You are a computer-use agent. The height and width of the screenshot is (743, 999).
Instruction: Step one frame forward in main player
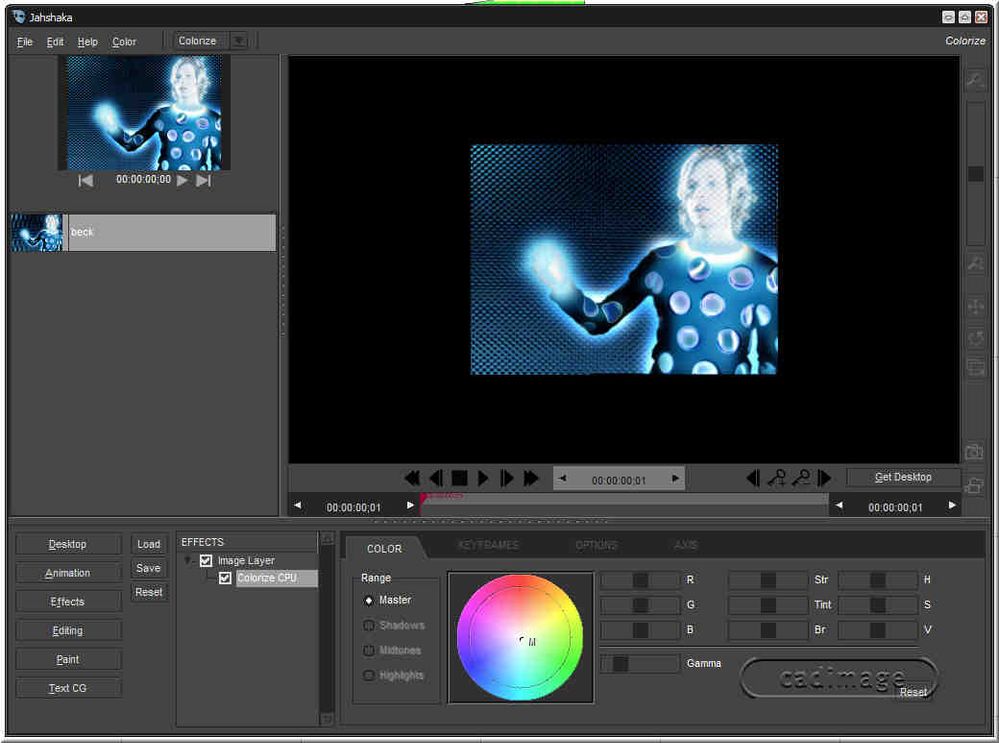pyautogui.click(x=507, y=478)
